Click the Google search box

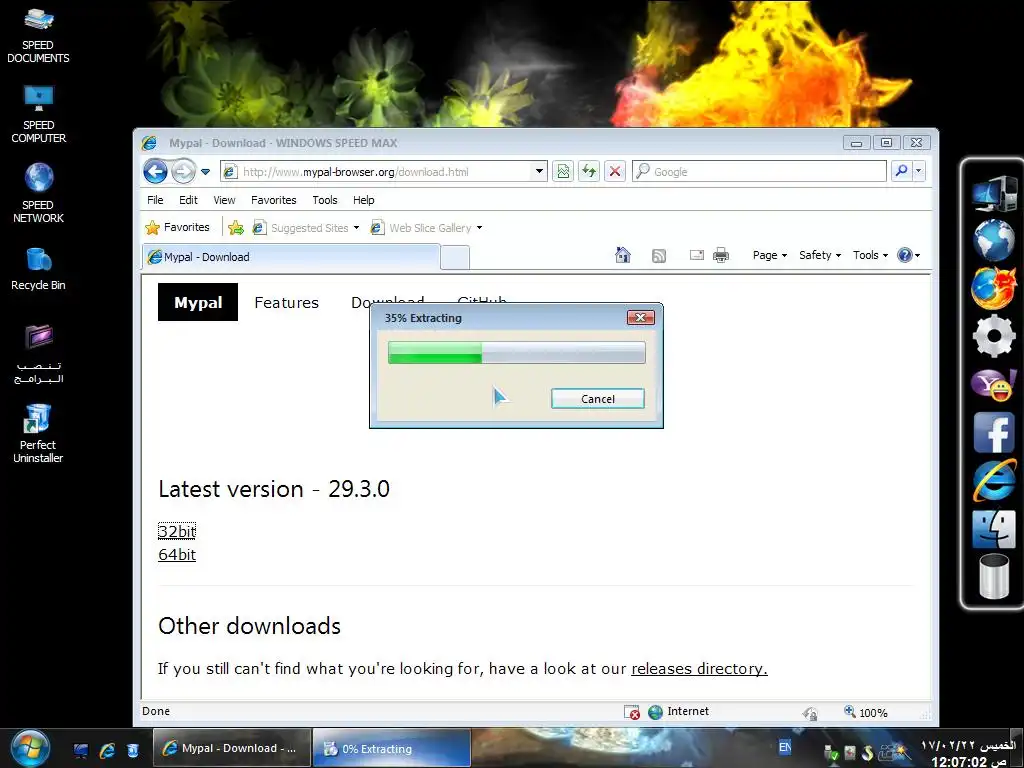click(x=760, y=171)
